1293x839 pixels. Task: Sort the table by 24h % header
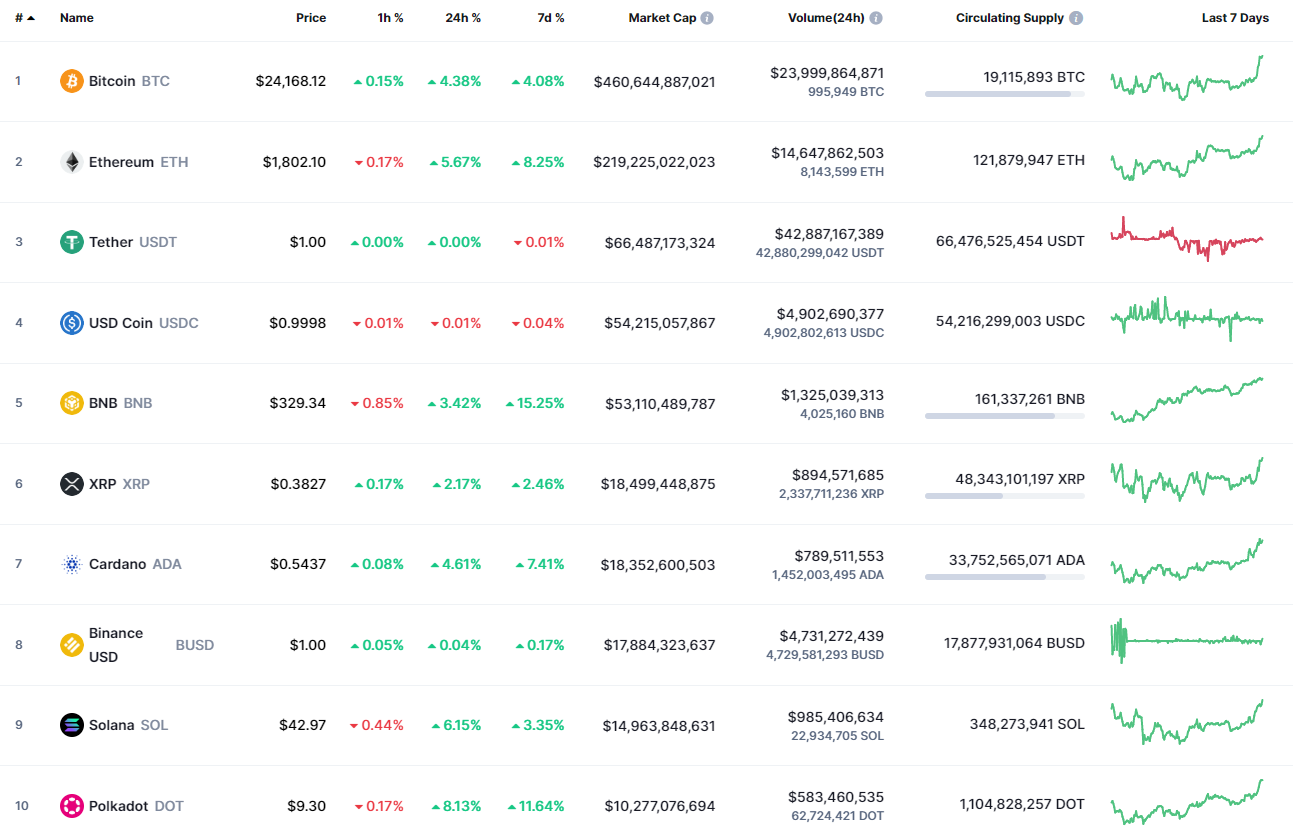pos(462,17)
